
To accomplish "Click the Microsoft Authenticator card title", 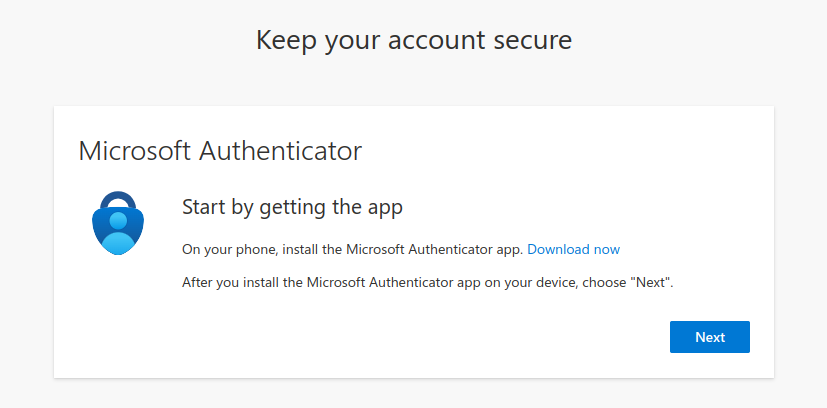I will (x=220, y=151).
